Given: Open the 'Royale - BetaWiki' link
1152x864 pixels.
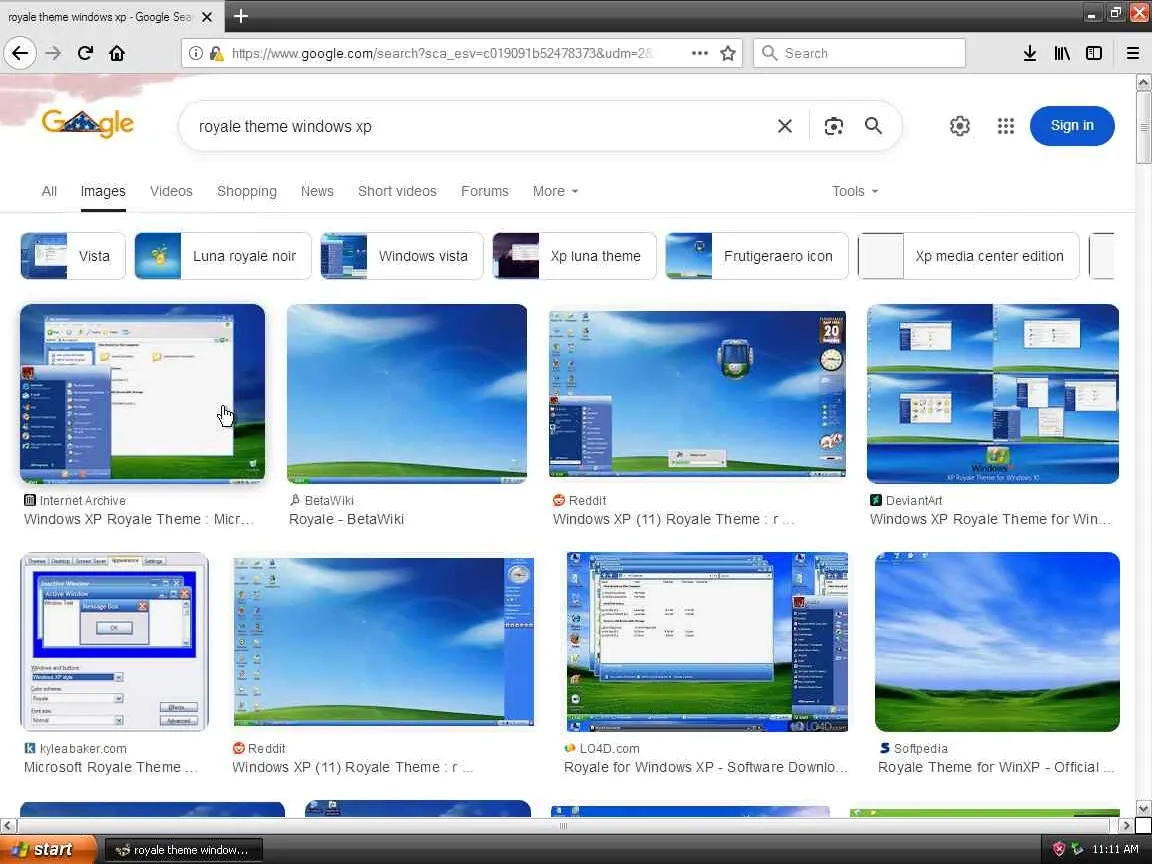Looking at the screenshot, I should click(346, 519).
